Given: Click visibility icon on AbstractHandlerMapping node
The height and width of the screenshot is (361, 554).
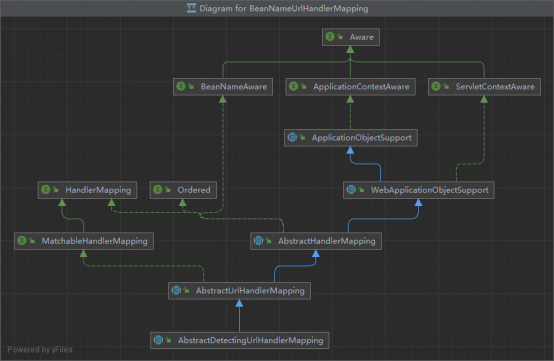Looking at the screenshot, I should point(269,241).
